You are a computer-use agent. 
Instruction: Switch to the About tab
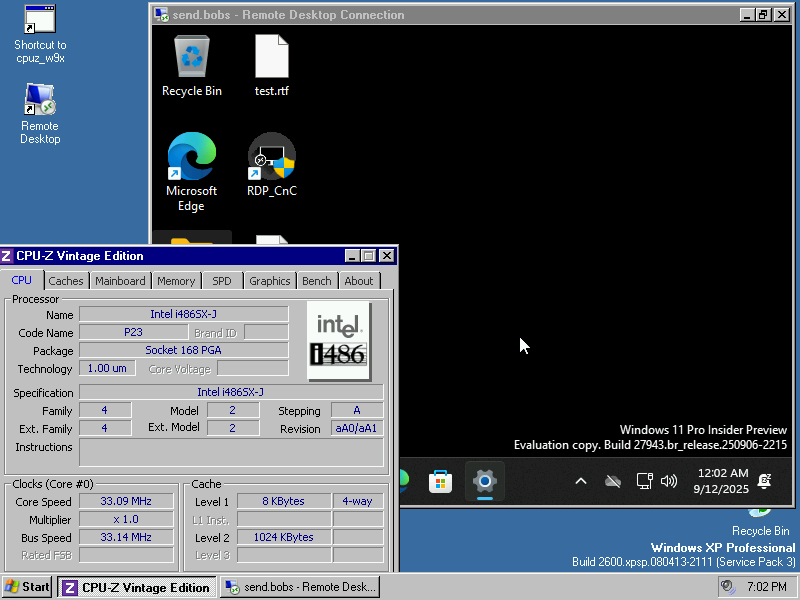tap(359, 281)
